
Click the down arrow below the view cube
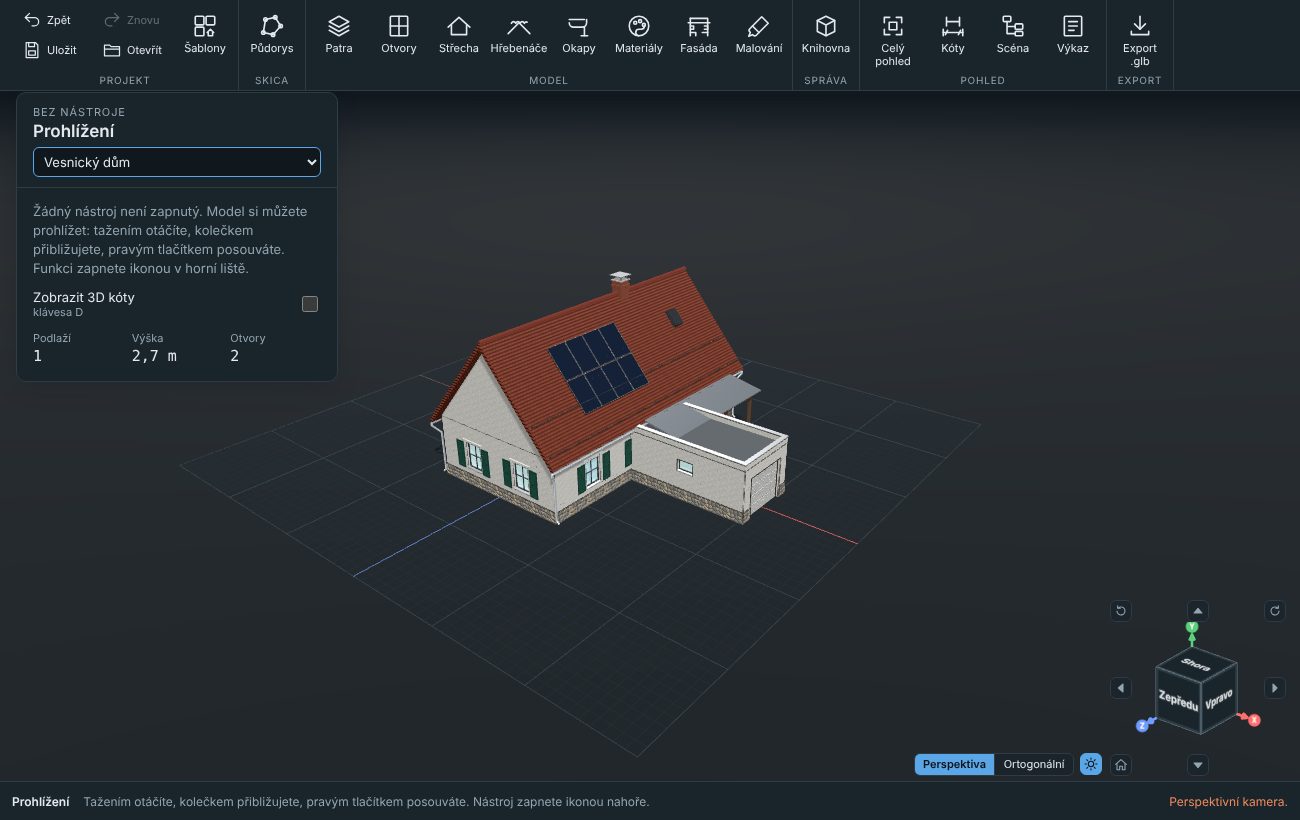tap(1198, 766)
